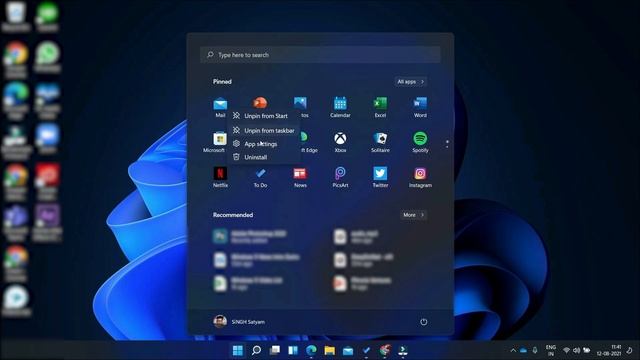Viewport: 640px width, 360px height.
Task: Show hidden system tray icons
Action: coord(513,350)
